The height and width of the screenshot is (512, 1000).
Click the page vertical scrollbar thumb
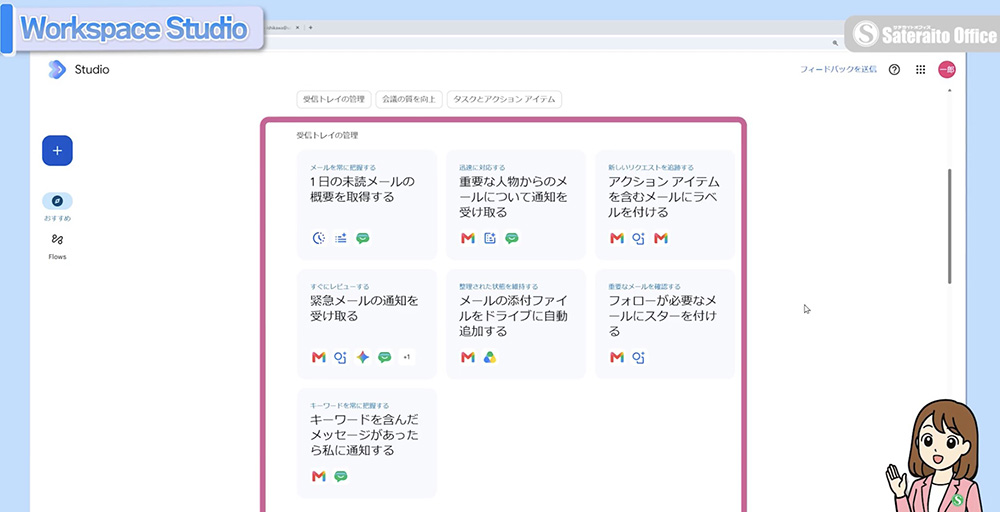coord(949,226)
